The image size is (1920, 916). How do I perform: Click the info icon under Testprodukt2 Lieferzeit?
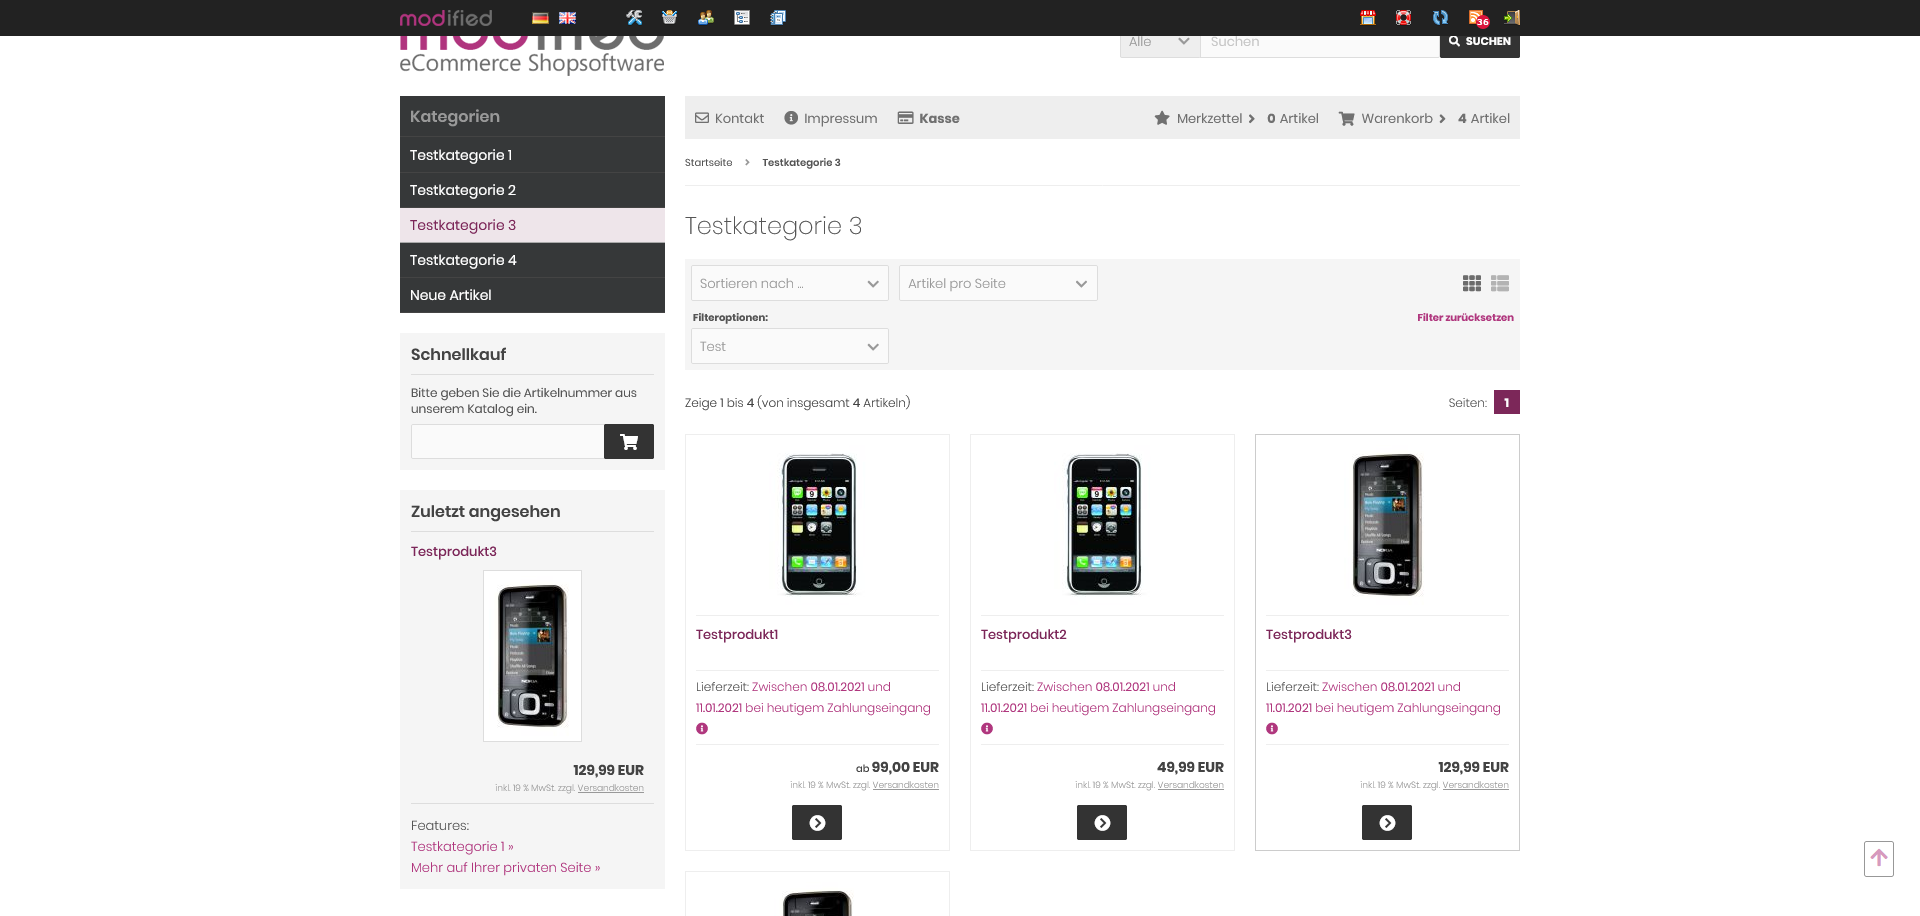(987, 729)
